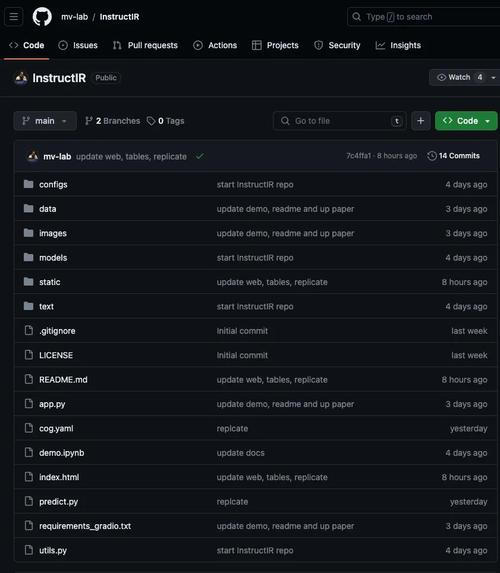Open the .gitignore file
500x573 pixels.
(57, 331)
